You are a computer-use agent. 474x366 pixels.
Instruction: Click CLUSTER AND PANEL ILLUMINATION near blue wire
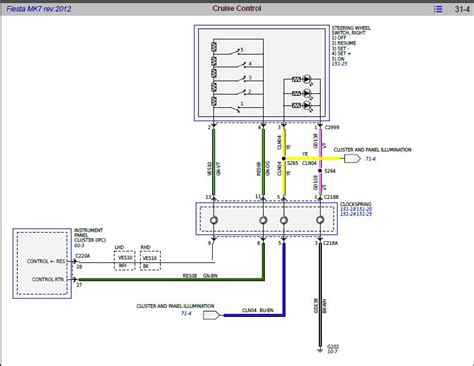coord(175,306)
